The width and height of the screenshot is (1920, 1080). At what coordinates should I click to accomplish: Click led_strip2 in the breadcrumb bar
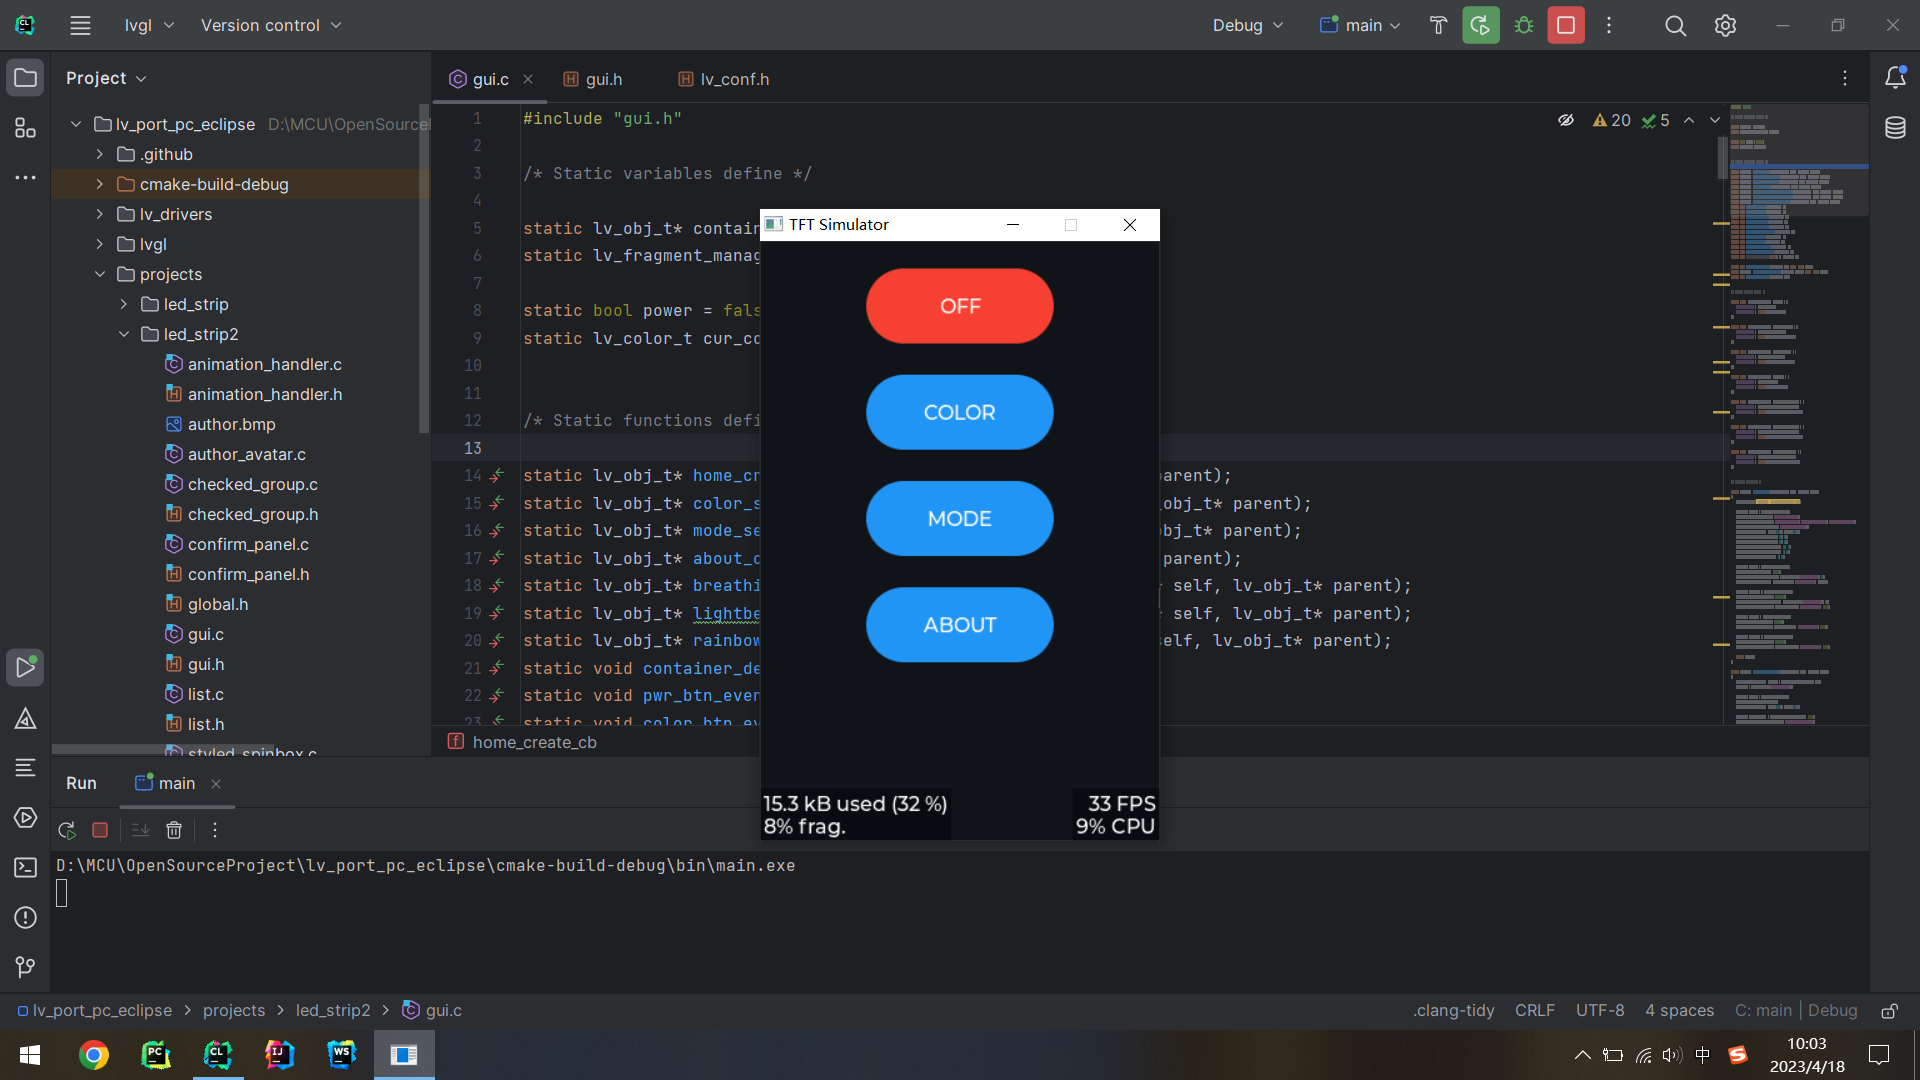(x=333, y=1010)
